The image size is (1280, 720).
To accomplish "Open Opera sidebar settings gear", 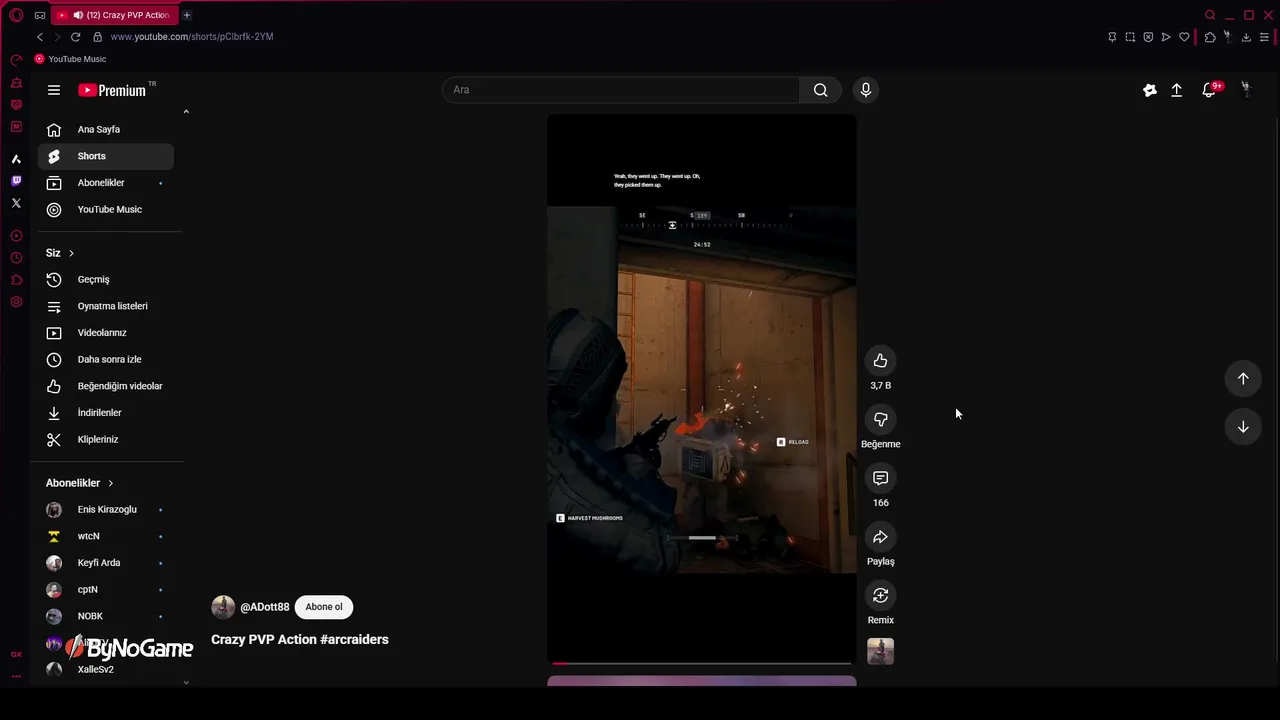I will point(16,302).
